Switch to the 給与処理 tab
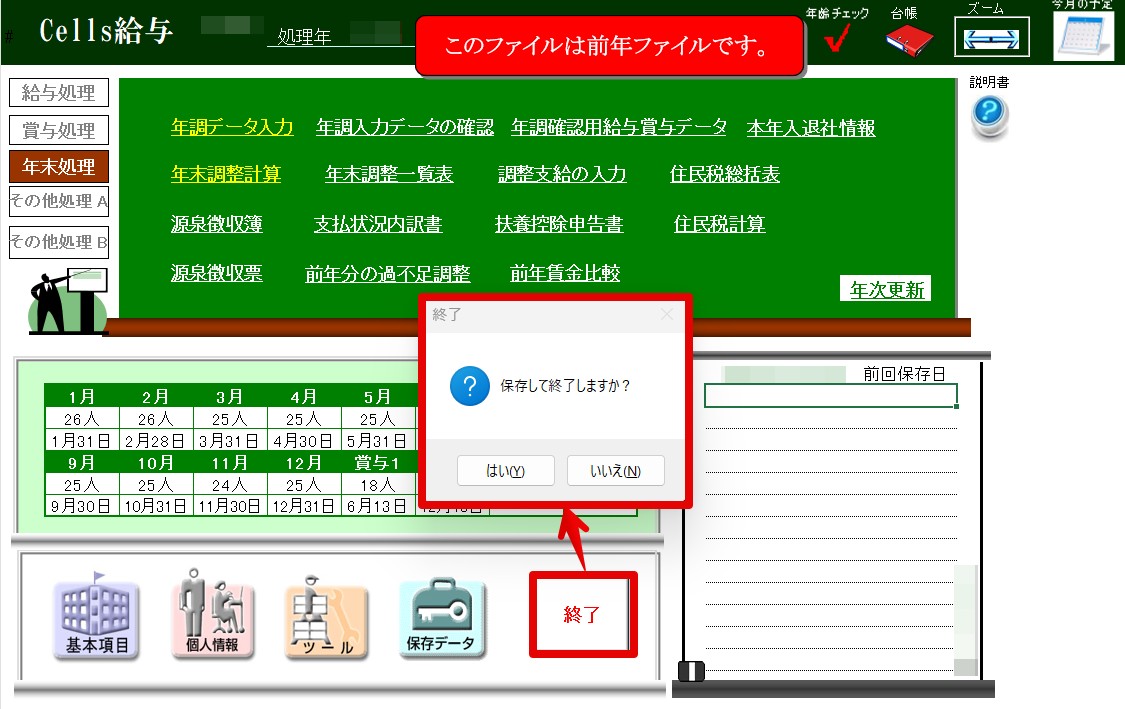 pos(59,93)
